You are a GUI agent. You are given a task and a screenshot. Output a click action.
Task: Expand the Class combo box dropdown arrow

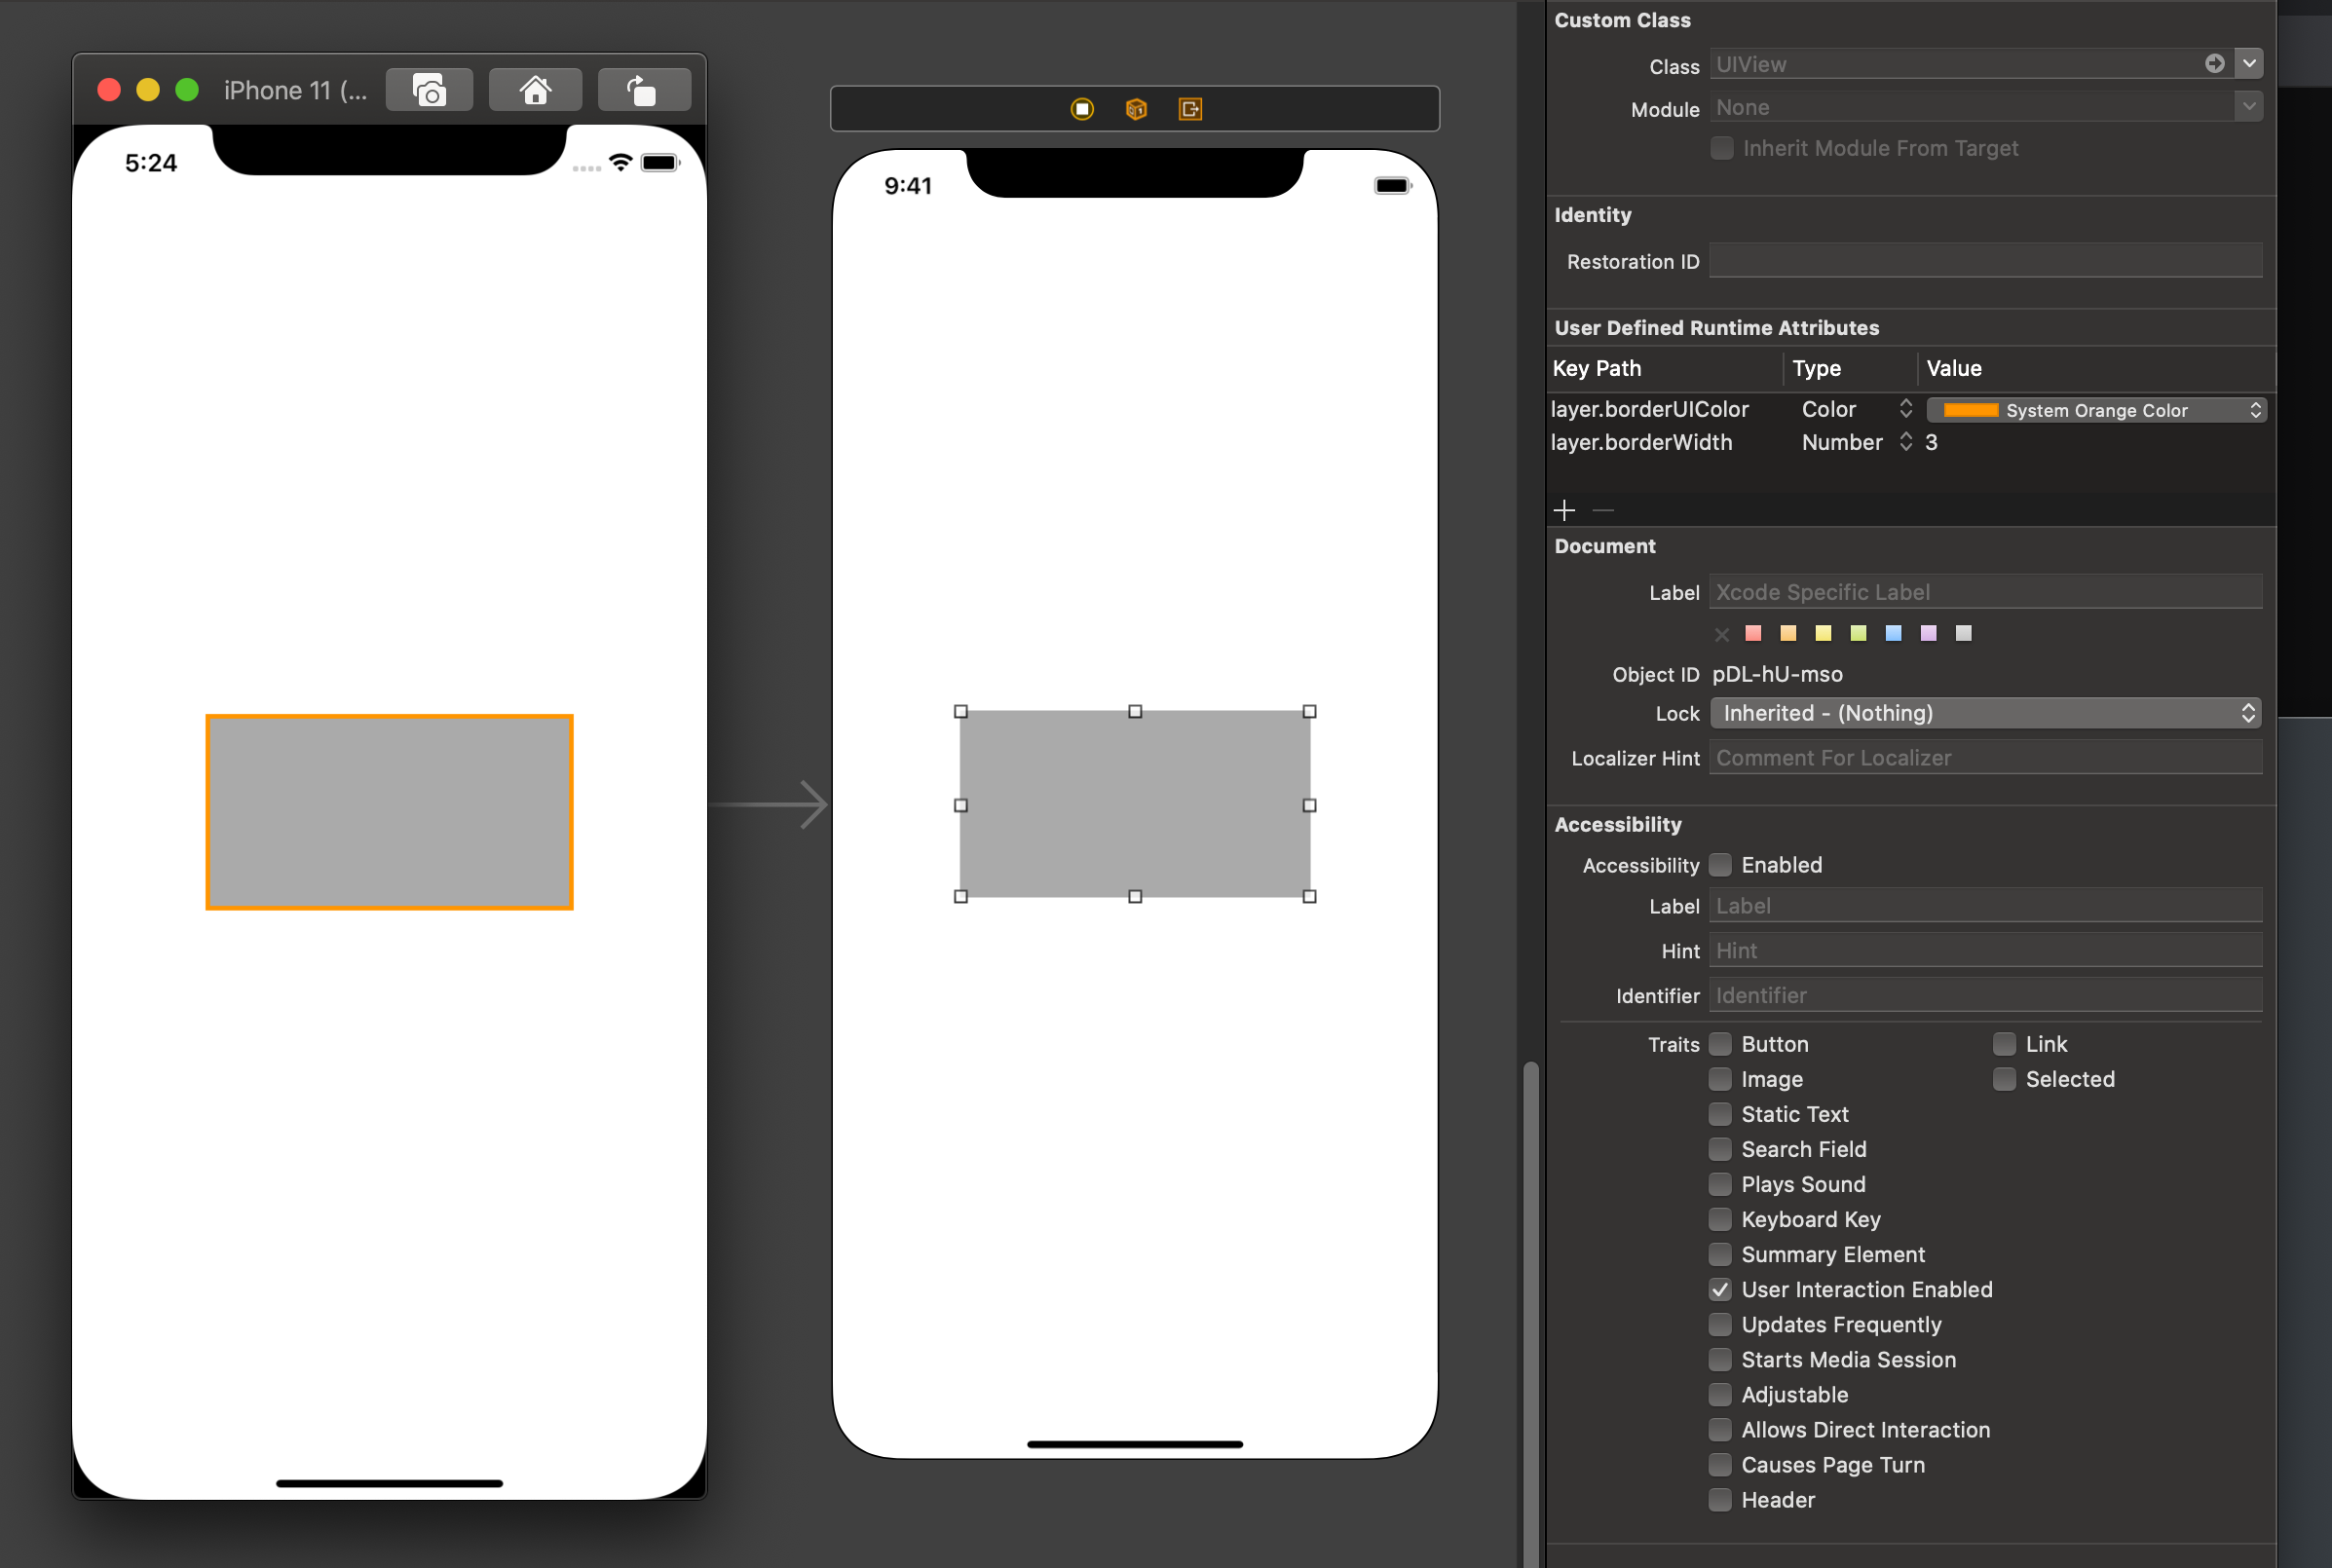[x=2249, y=64]
